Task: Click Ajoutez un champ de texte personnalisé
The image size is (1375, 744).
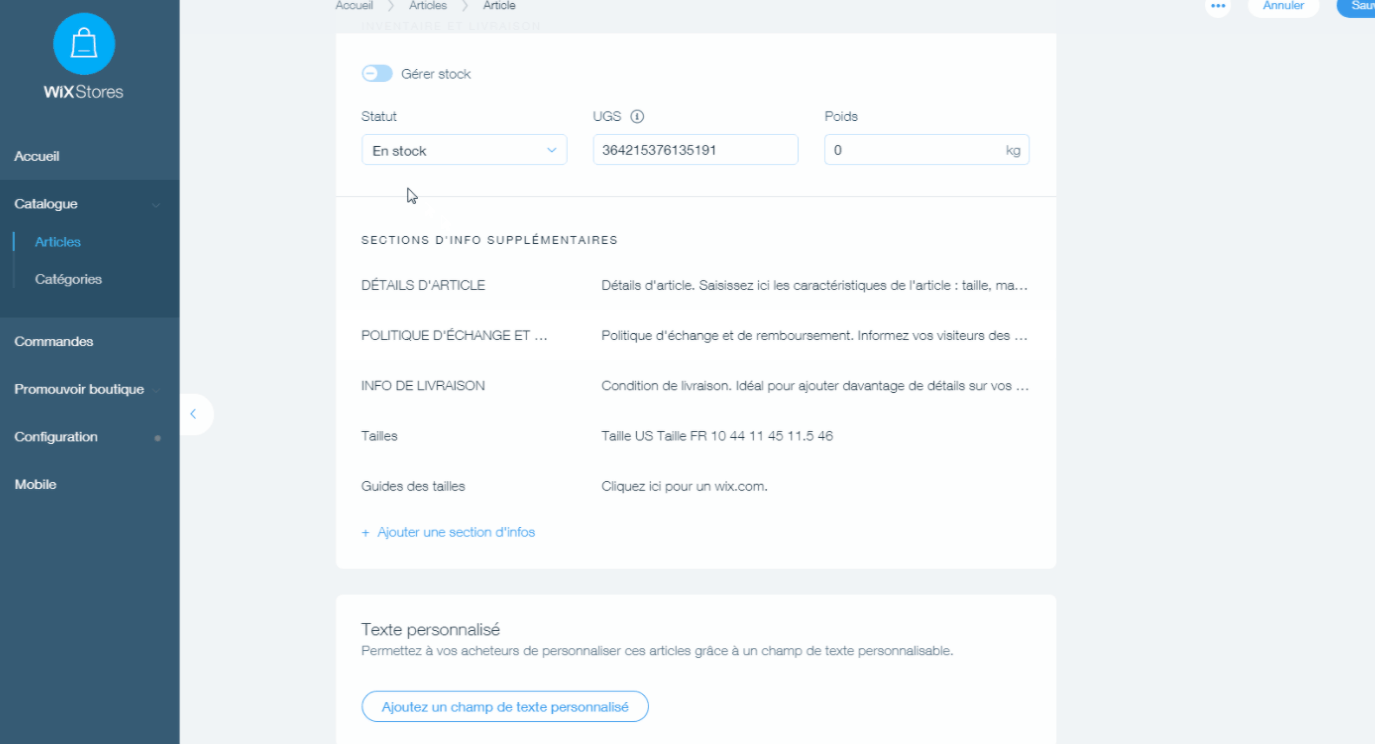Action: pyautogui.click(x=505, y=707)
